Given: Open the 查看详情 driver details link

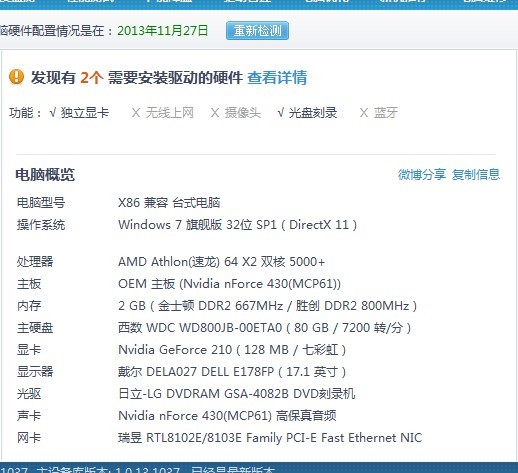Looking at the screenshot, I should tap(277, 78).
